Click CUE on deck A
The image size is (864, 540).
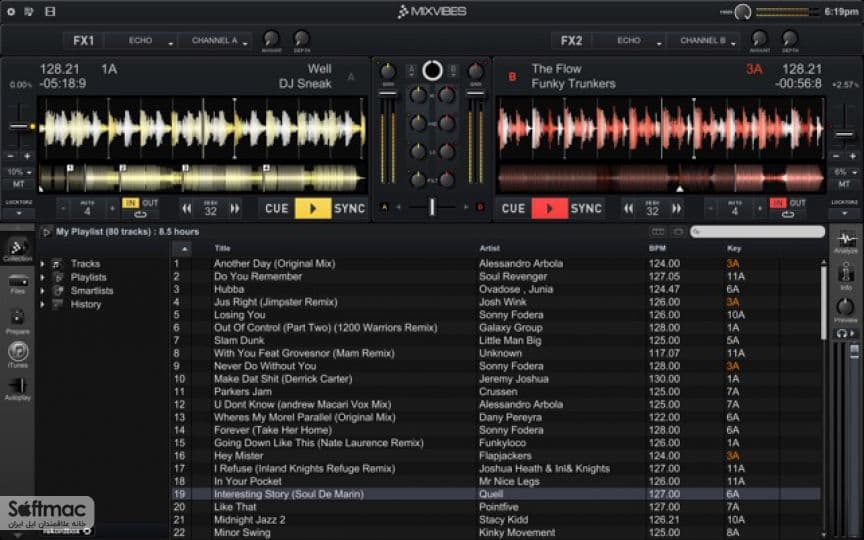277,208
